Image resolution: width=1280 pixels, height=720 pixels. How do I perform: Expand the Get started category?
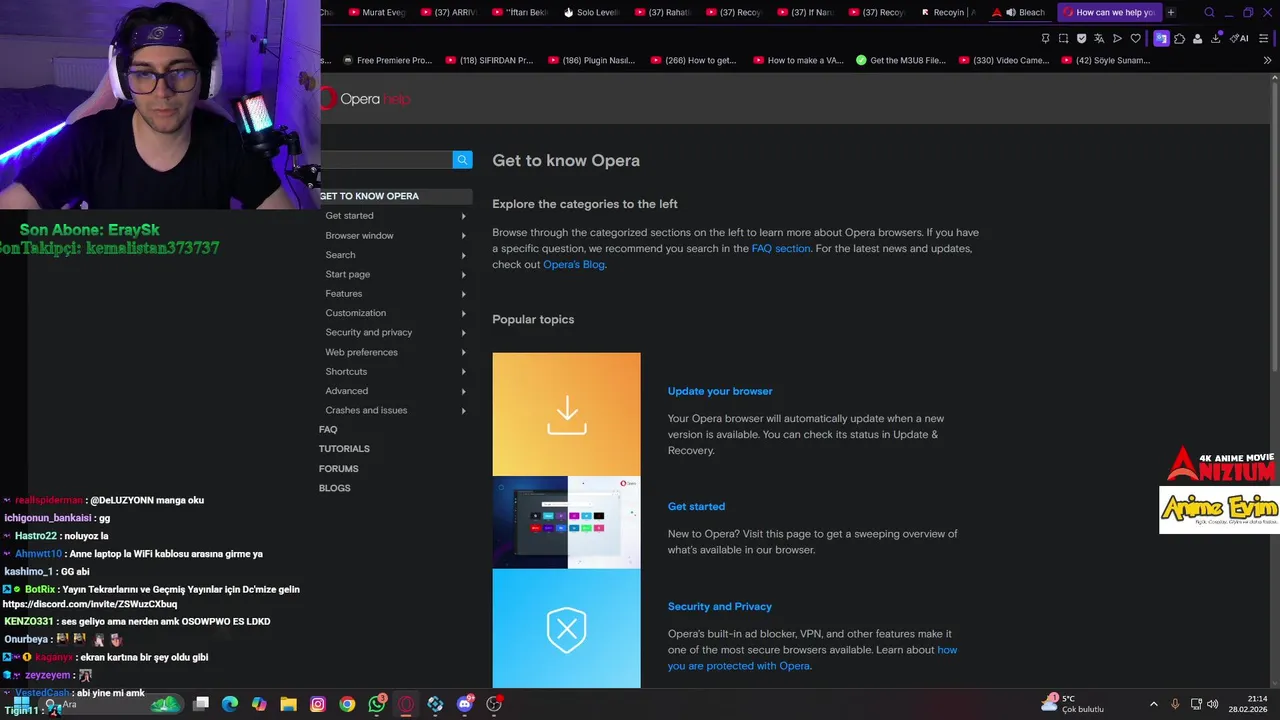click(394, 216)
